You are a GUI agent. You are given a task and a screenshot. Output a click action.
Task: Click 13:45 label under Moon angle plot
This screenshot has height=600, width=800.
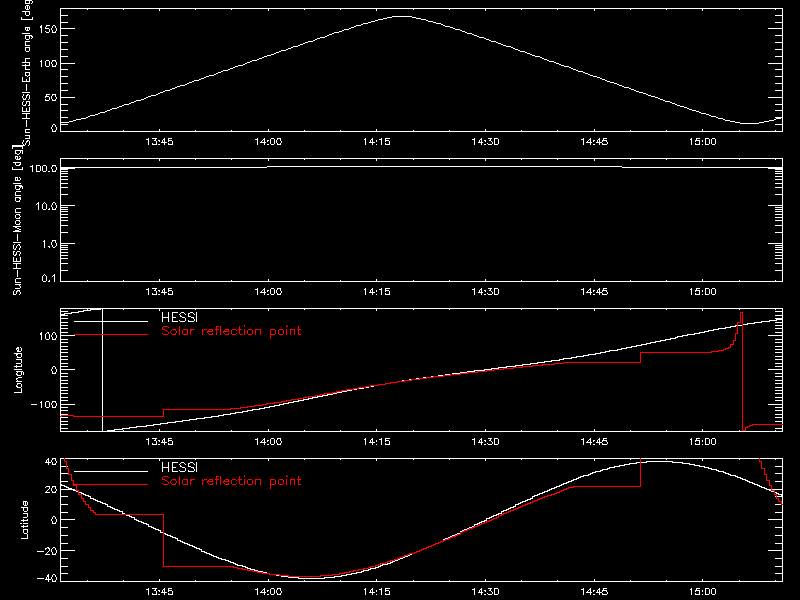click(159, 292)
